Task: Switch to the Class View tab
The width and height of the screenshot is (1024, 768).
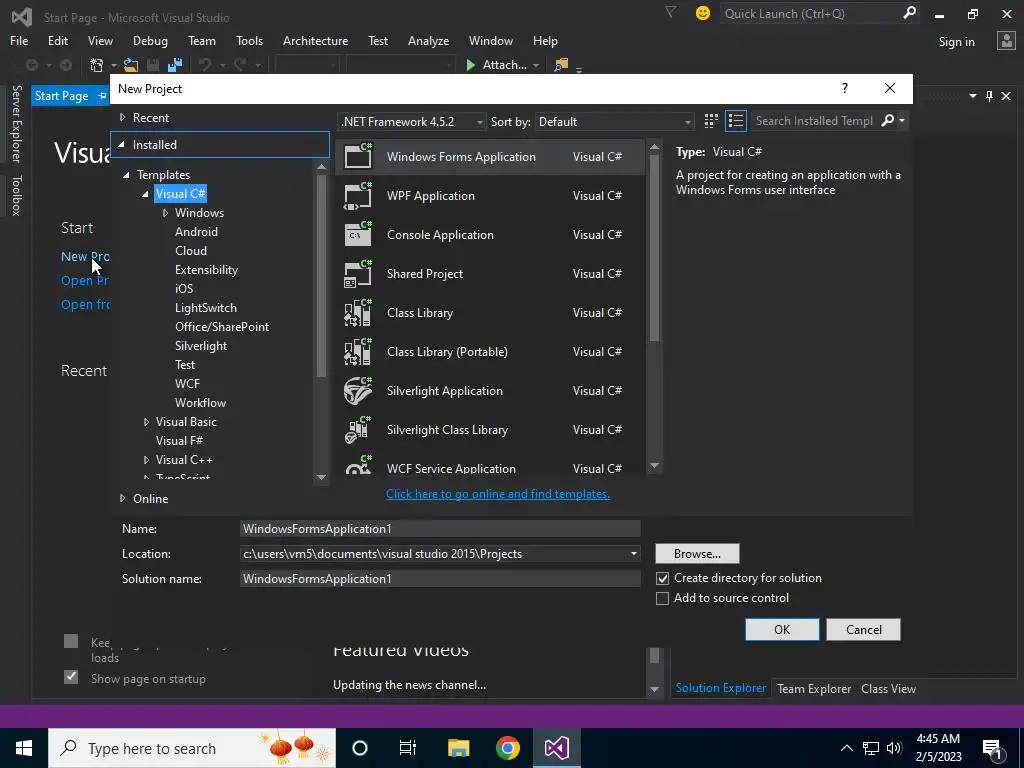Action: [x=888, y=688]
